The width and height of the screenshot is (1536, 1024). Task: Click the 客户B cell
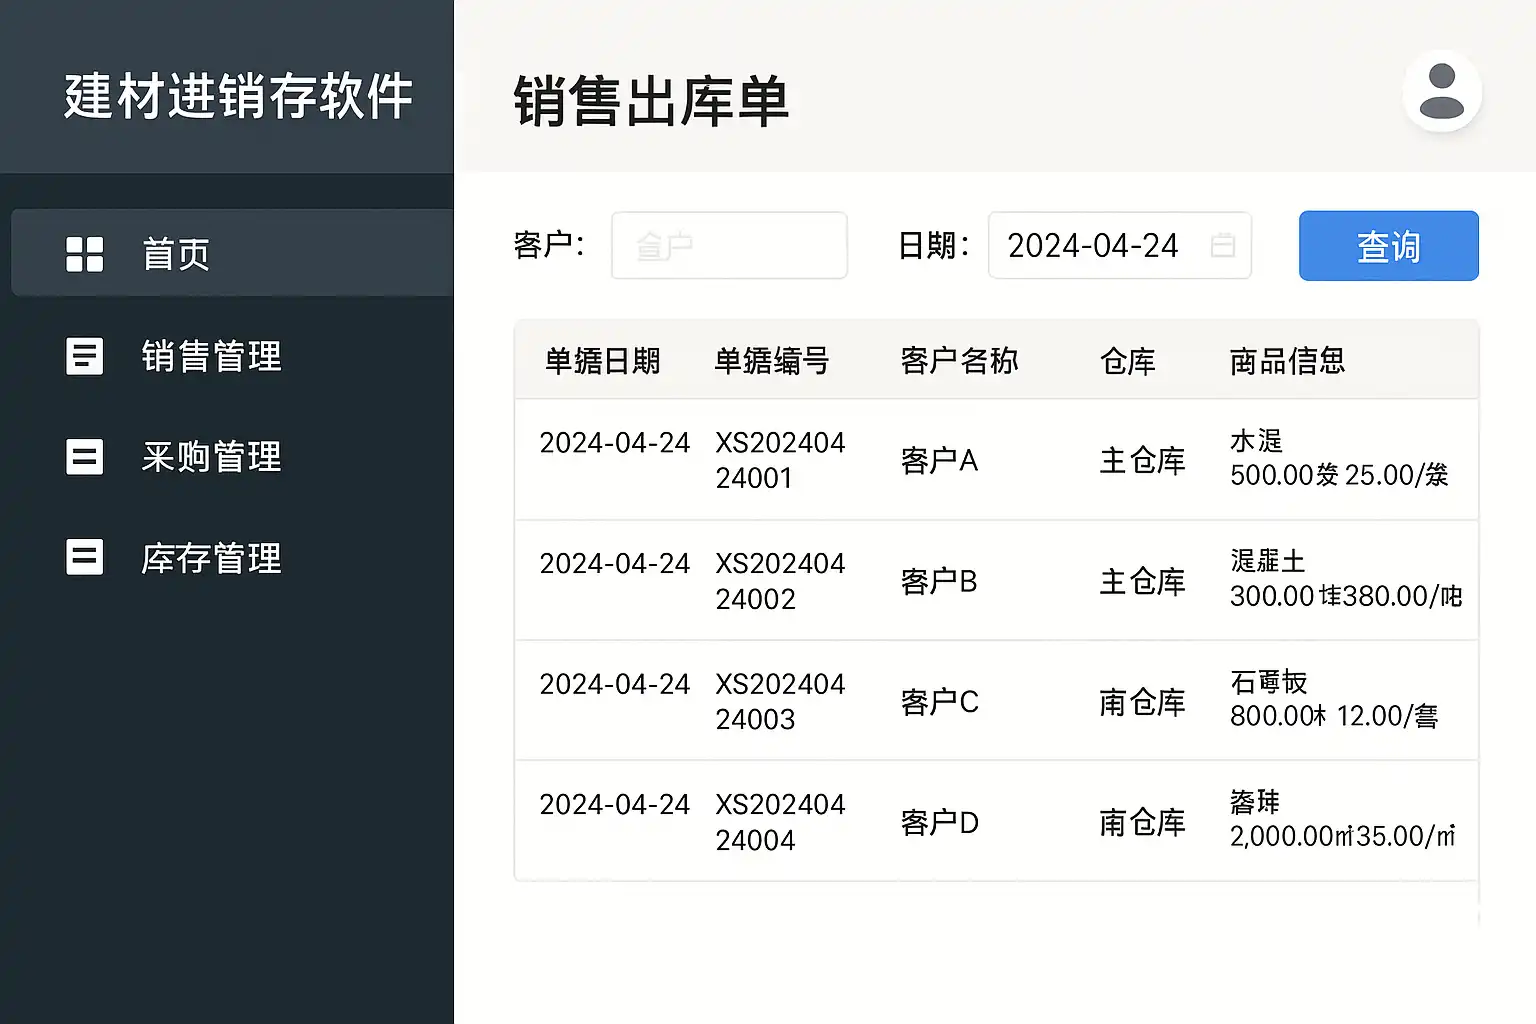tap(939, 581)
